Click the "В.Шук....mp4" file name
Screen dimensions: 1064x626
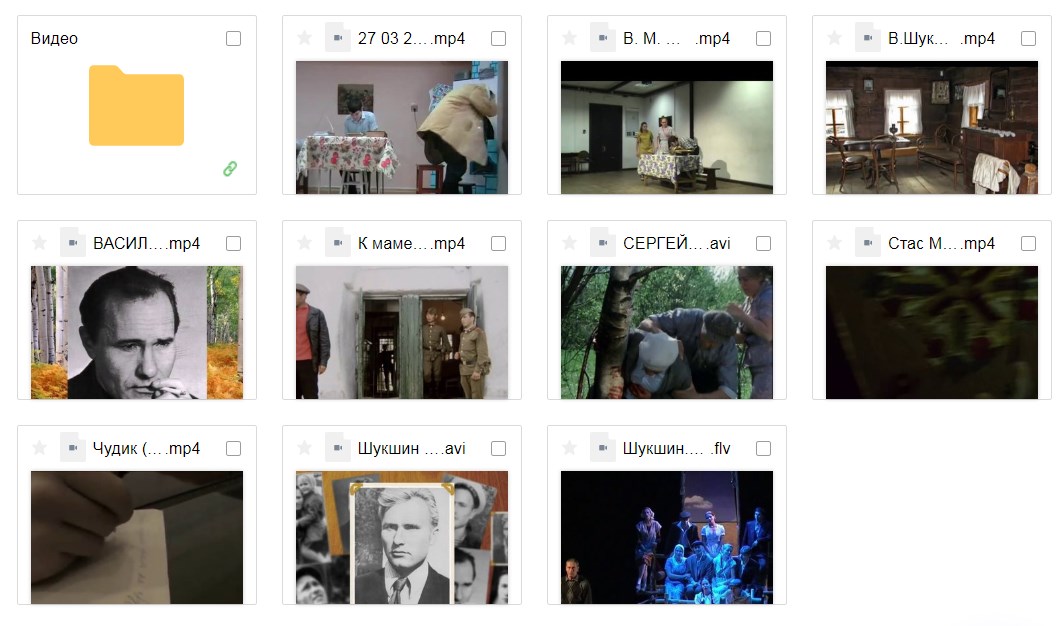pos(941,39)
